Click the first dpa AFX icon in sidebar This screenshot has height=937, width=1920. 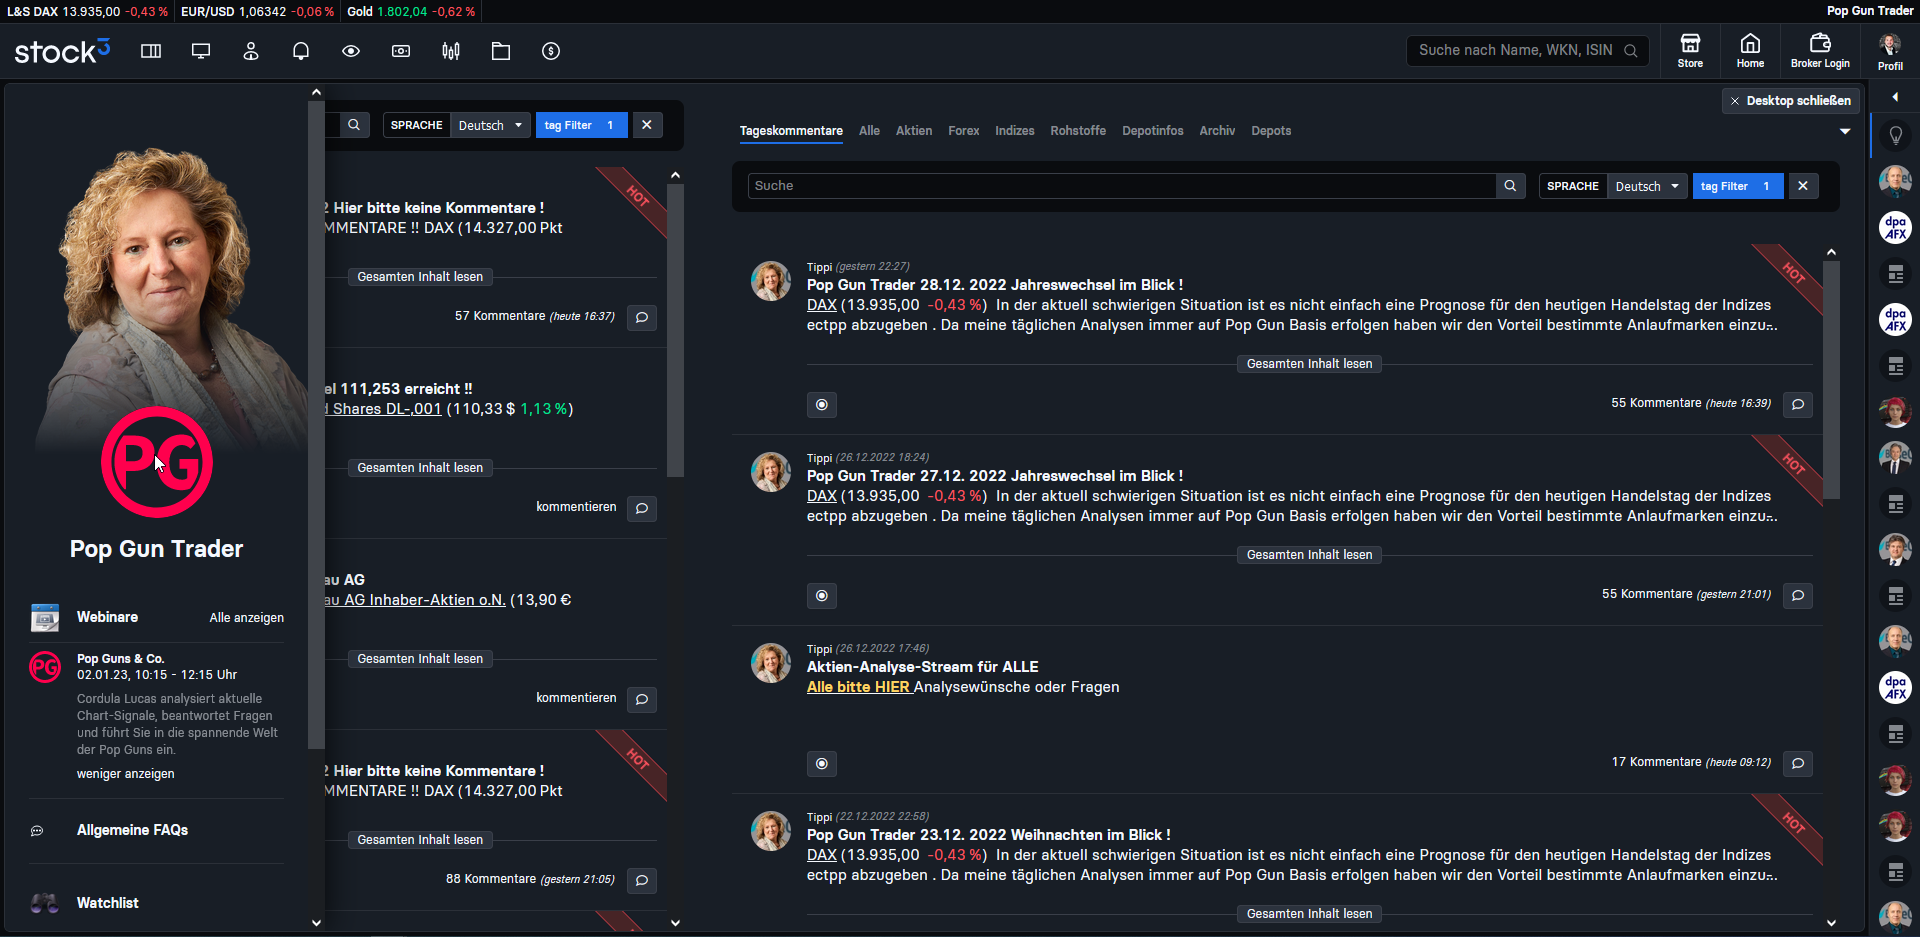click(x=1895, y=227)
